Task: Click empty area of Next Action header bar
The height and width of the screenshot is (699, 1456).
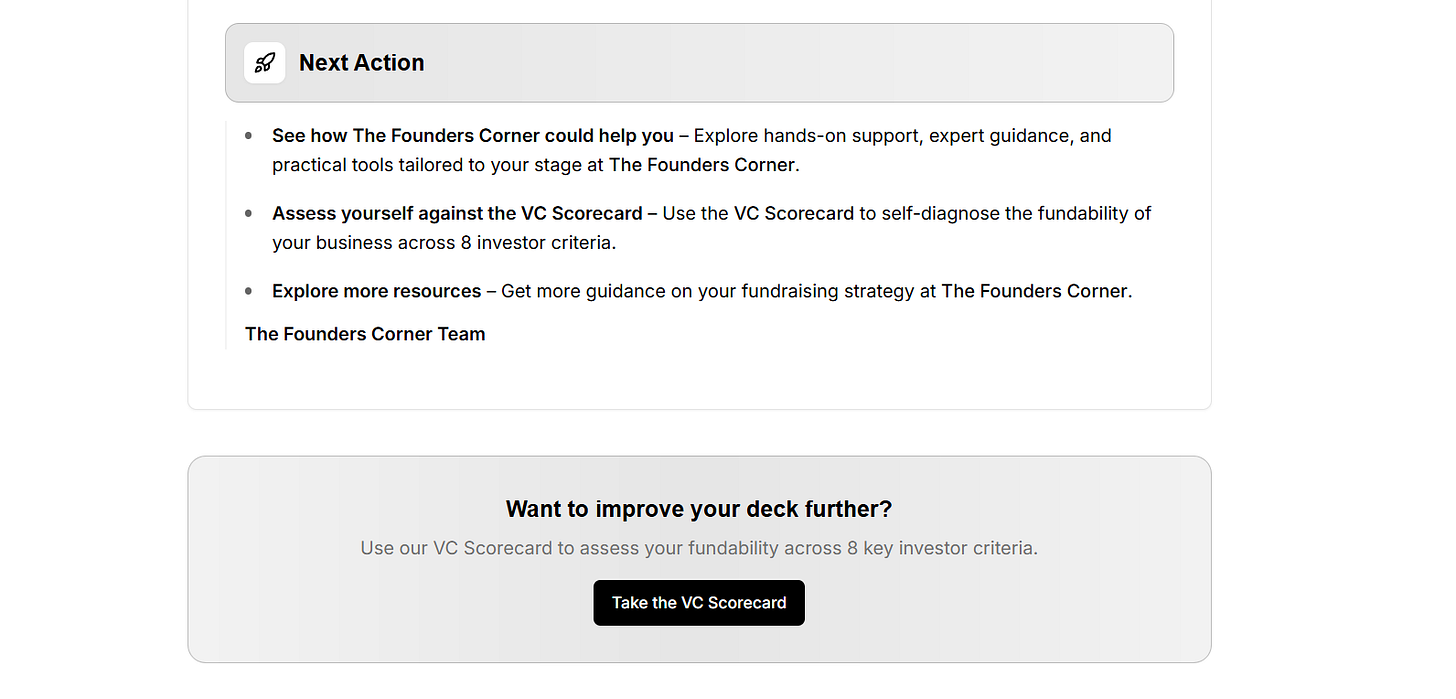Action: 800,63
